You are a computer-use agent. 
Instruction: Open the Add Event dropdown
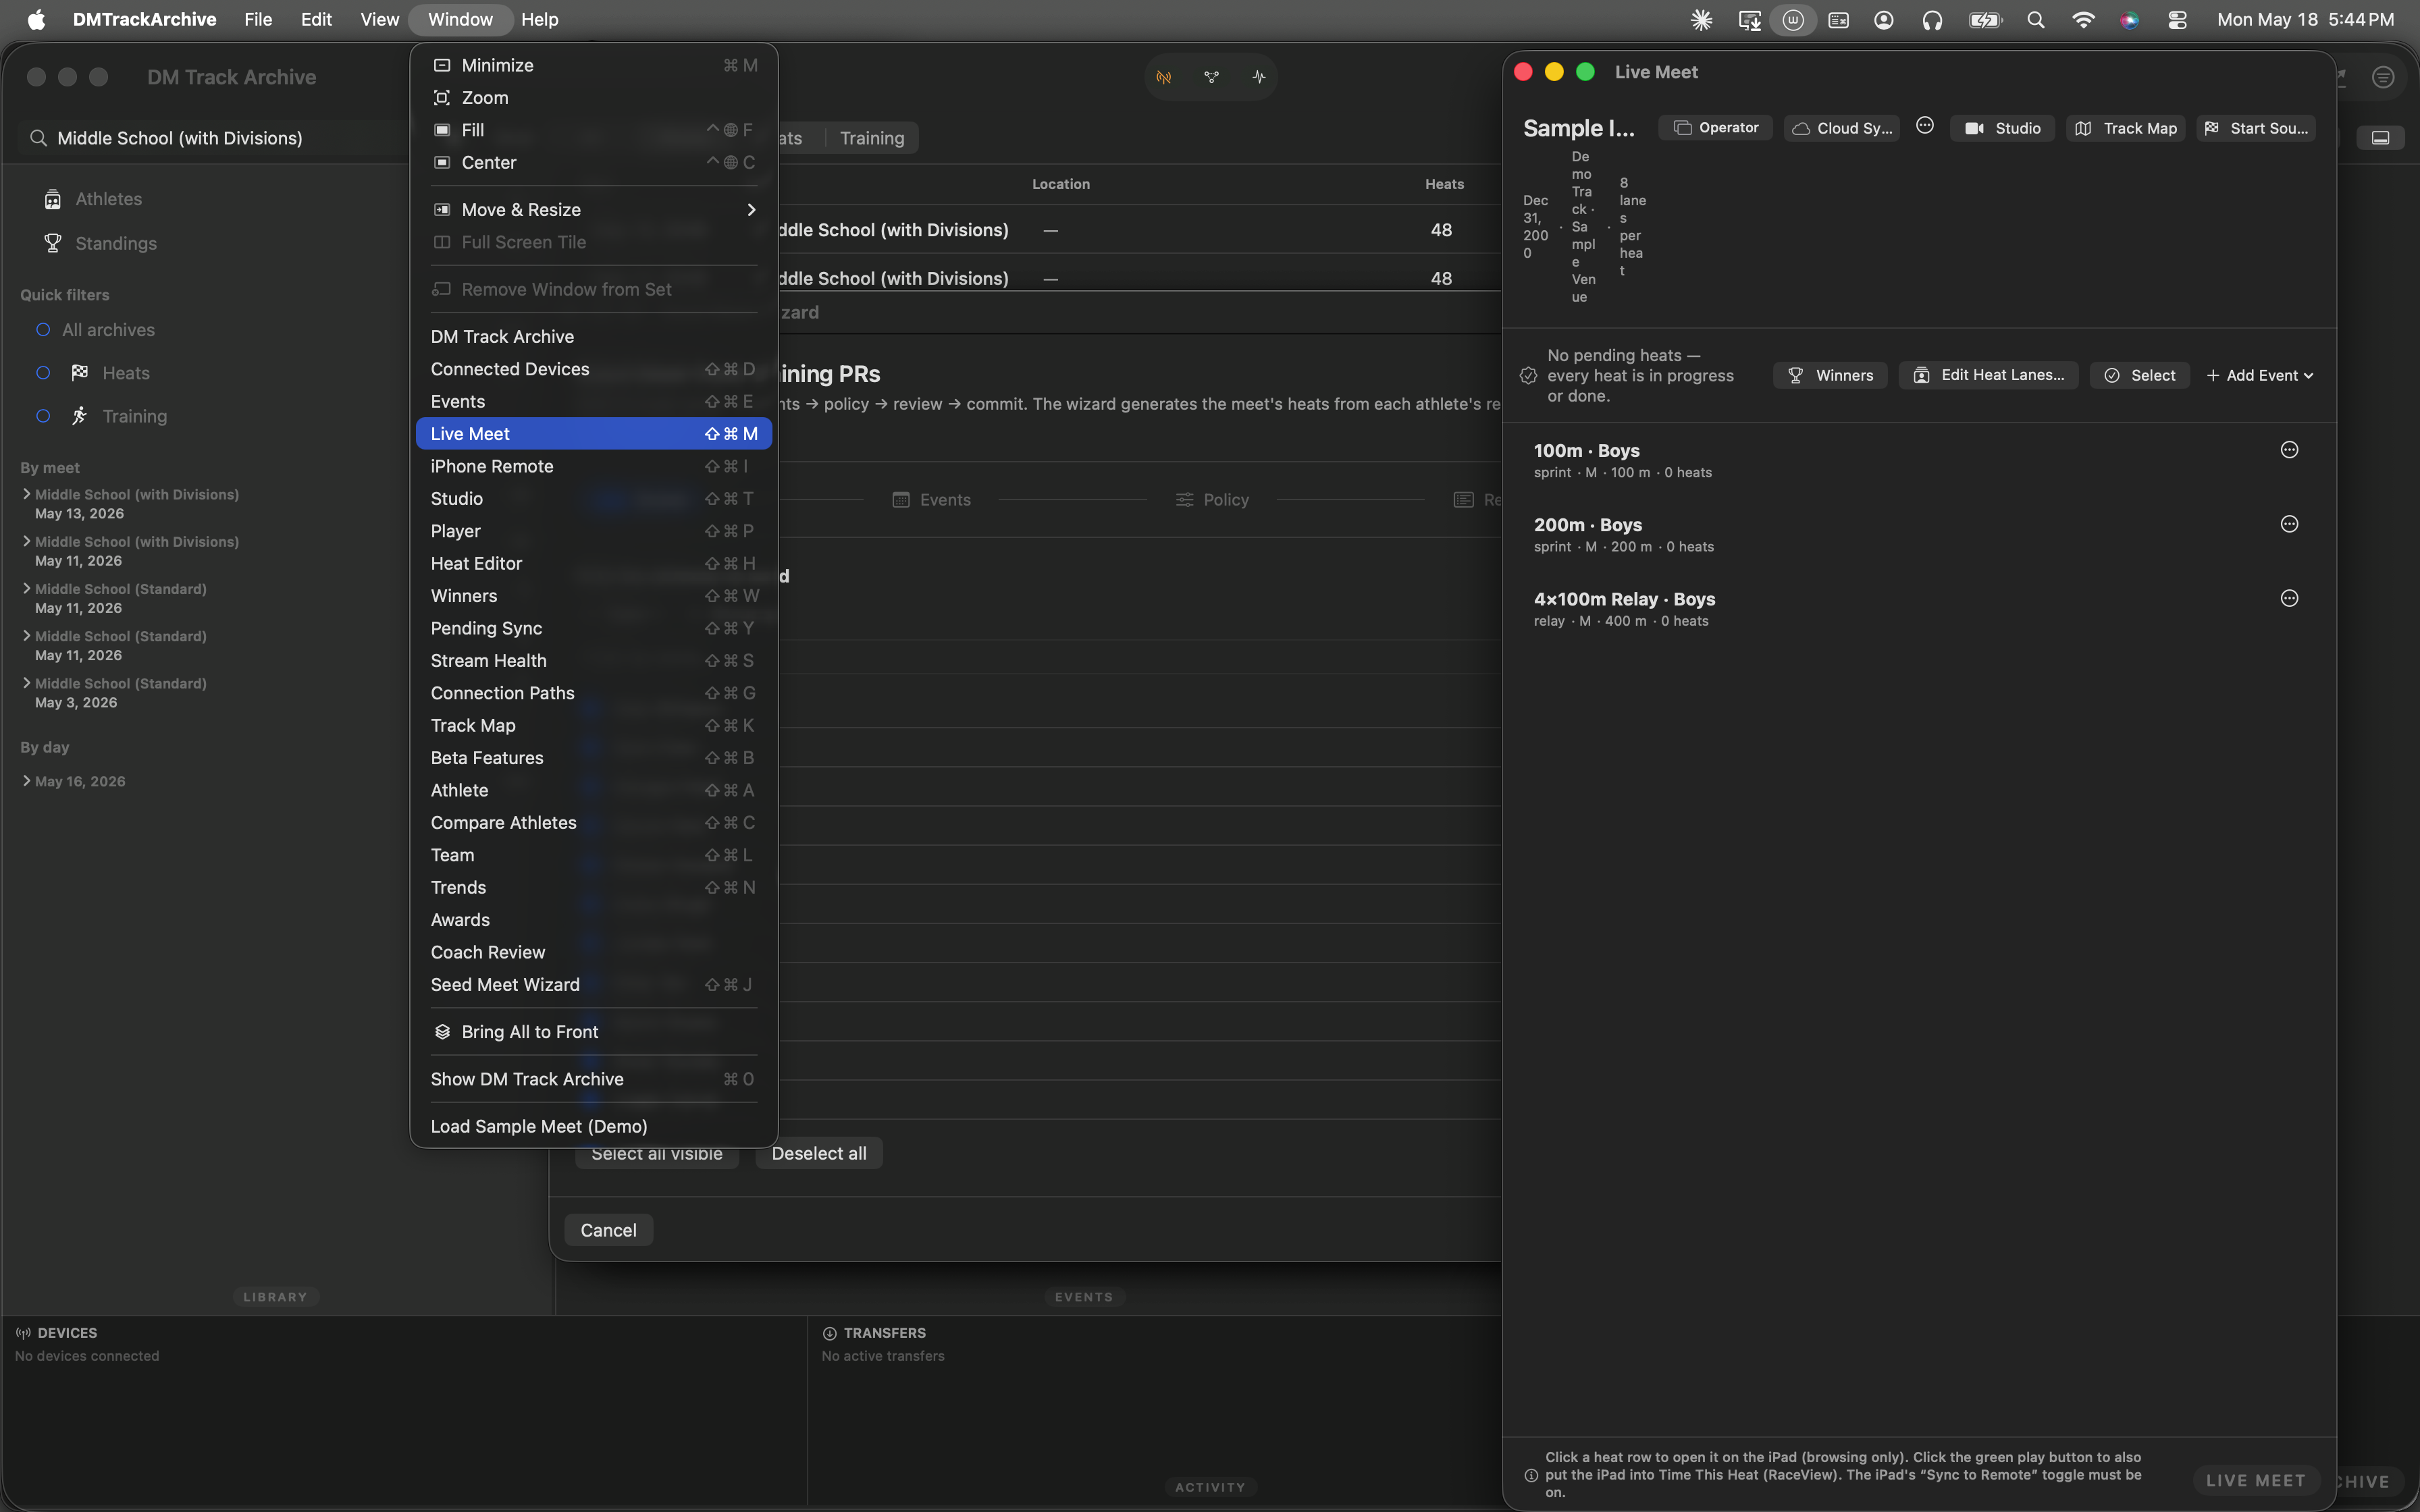tap(2260, 375)
